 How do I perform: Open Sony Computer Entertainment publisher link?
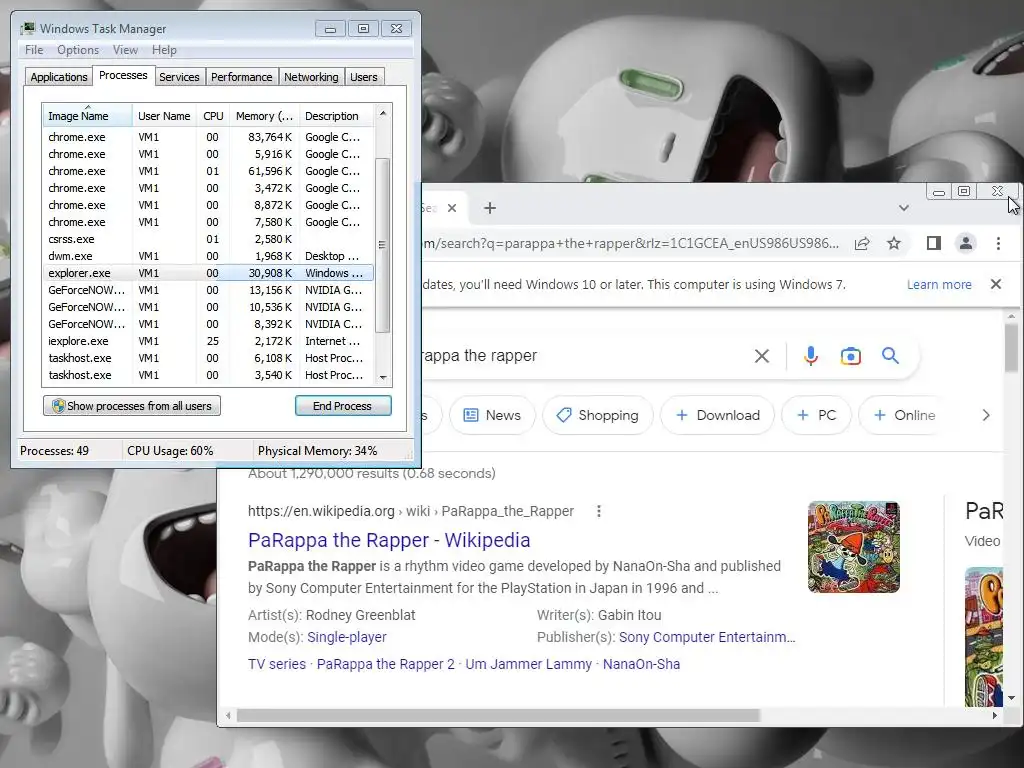coord(707,637)
